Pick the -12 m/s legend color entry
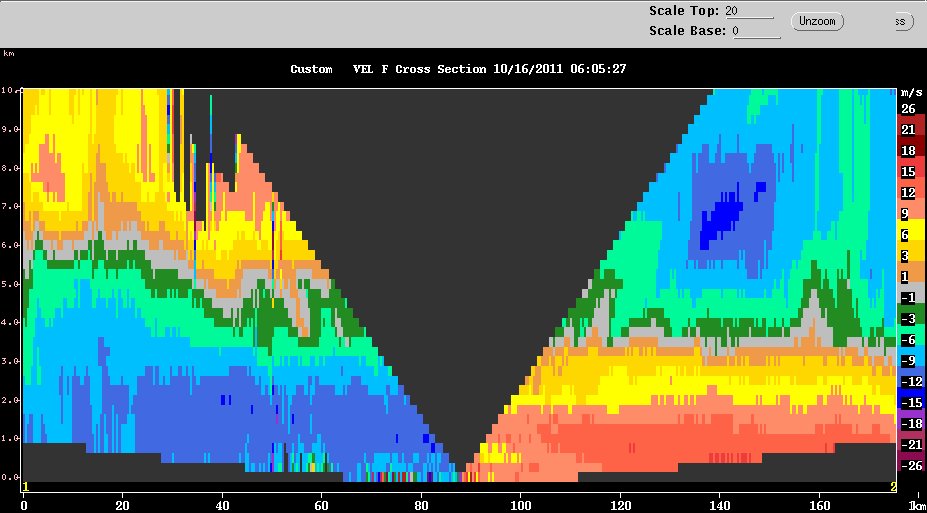The image size is (927, 513). pos(912,382)
